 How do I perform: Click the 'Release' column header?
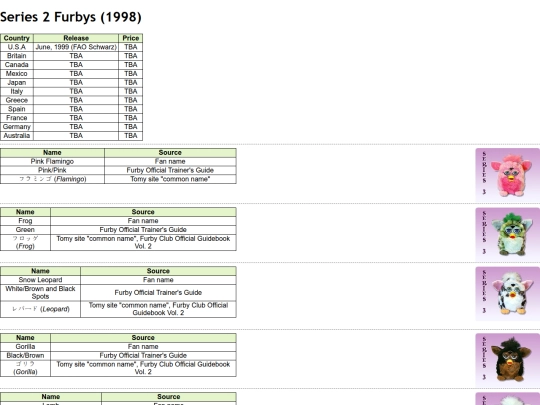[76, 38]
